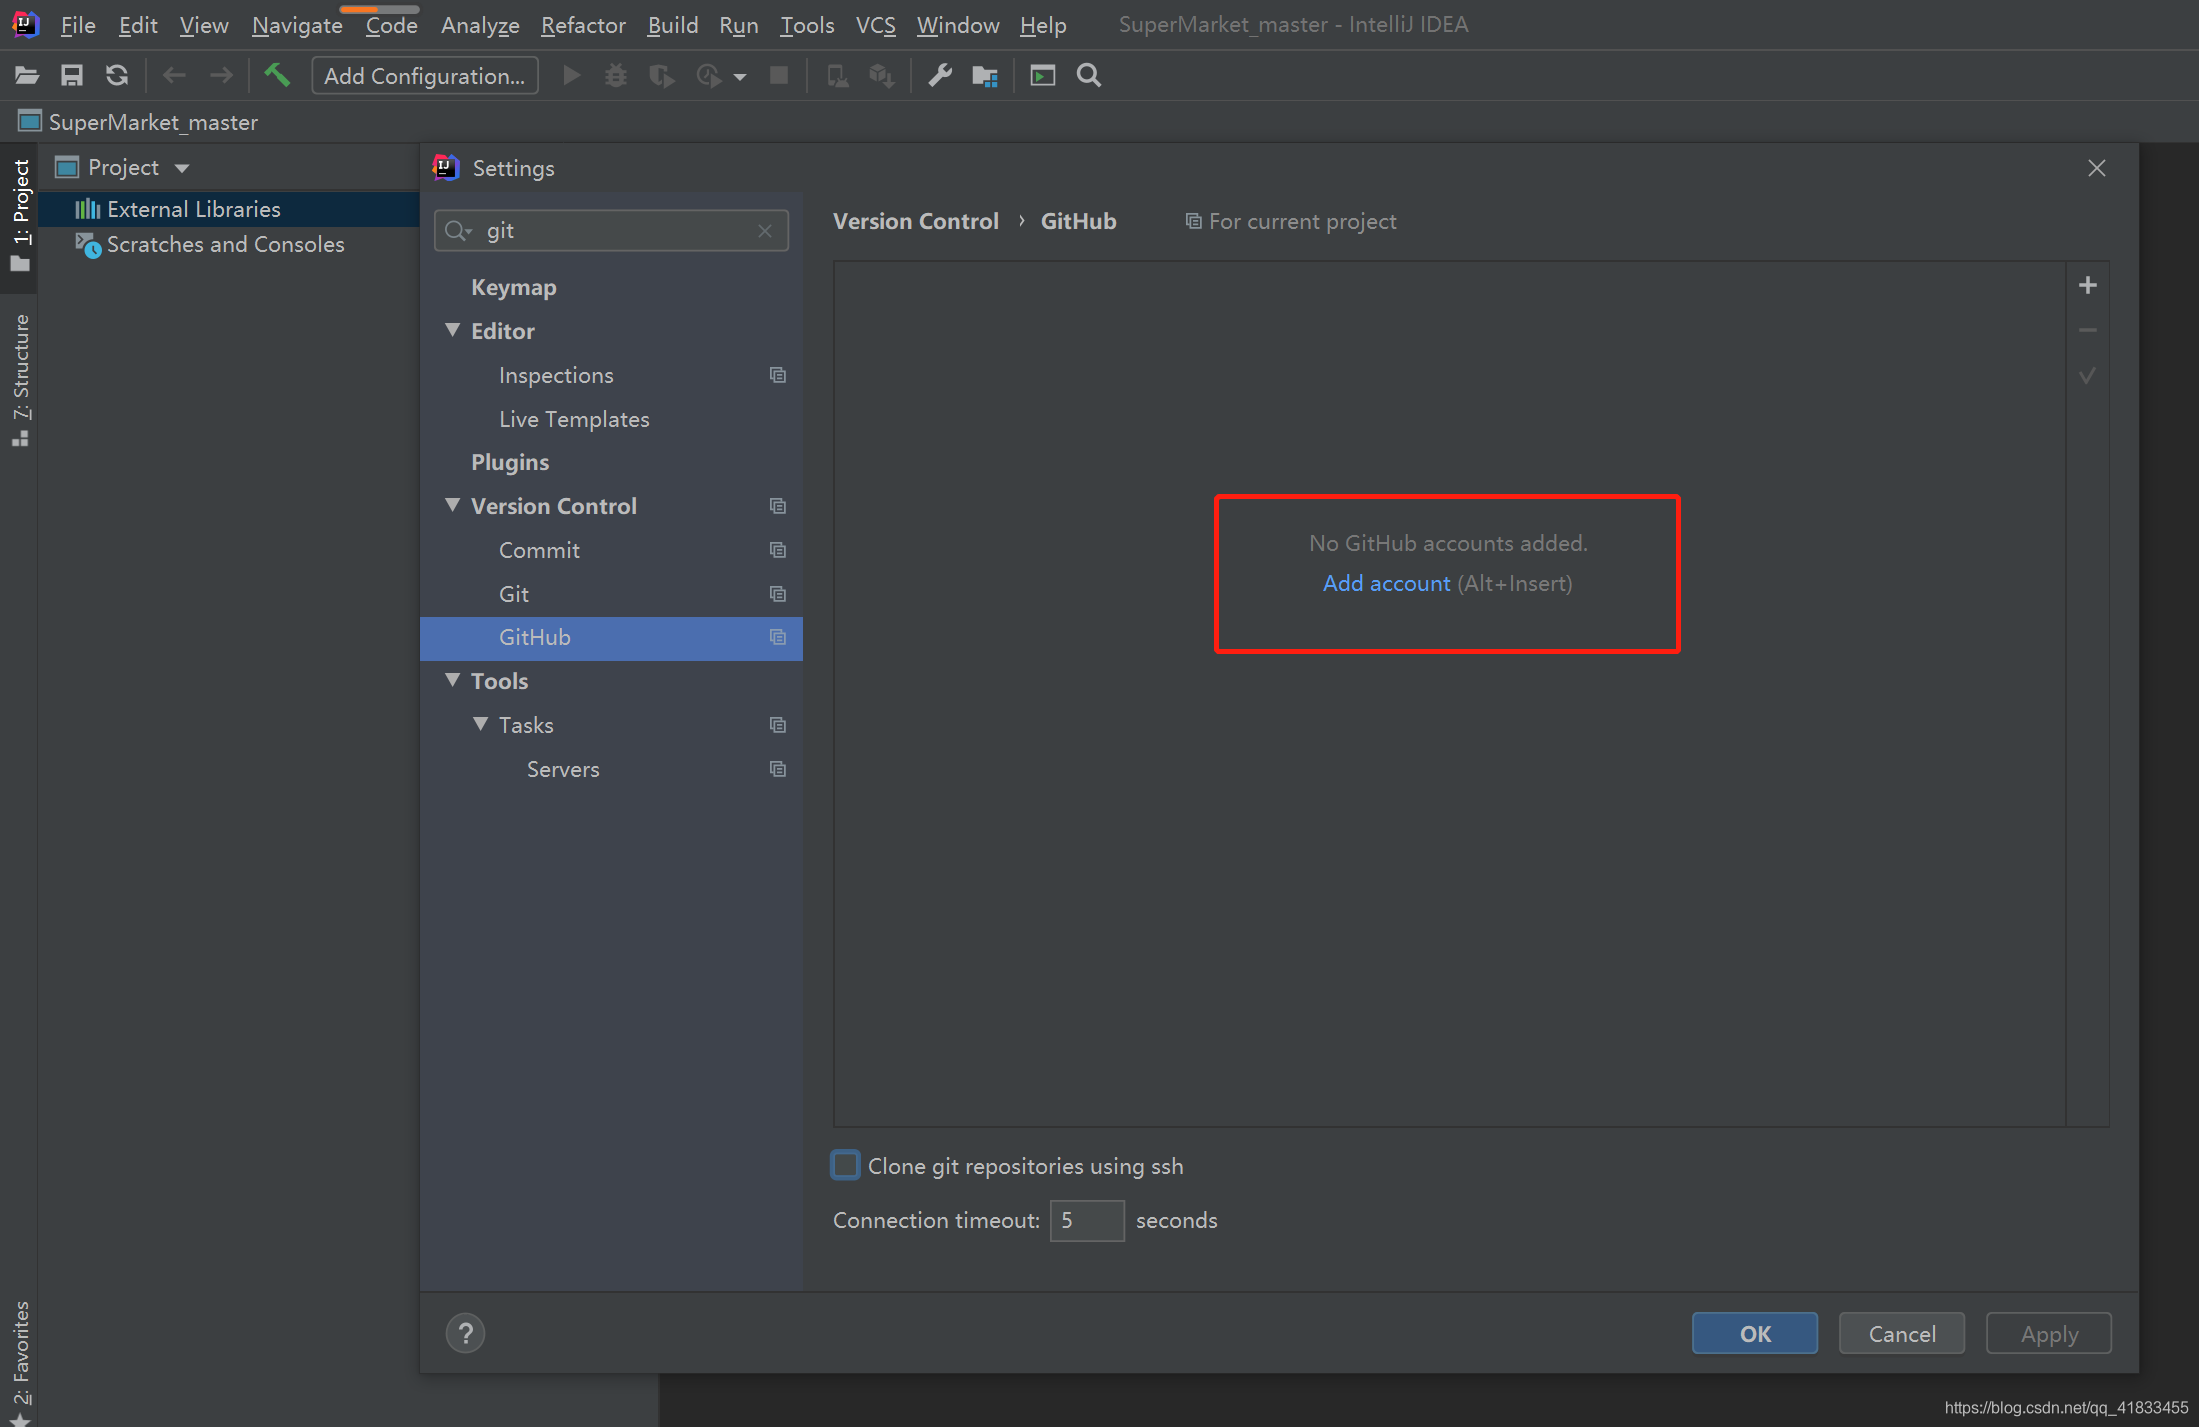Collapse the Editor settings group
Screen dimensions: 2199x1427
[453, 330]
